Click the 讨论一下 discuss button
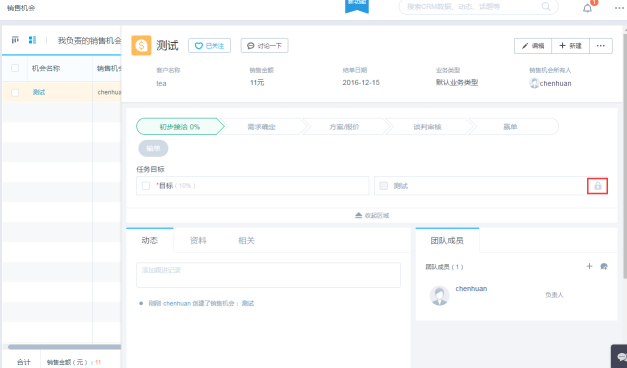627x368 pixels. tap(264, 46)
